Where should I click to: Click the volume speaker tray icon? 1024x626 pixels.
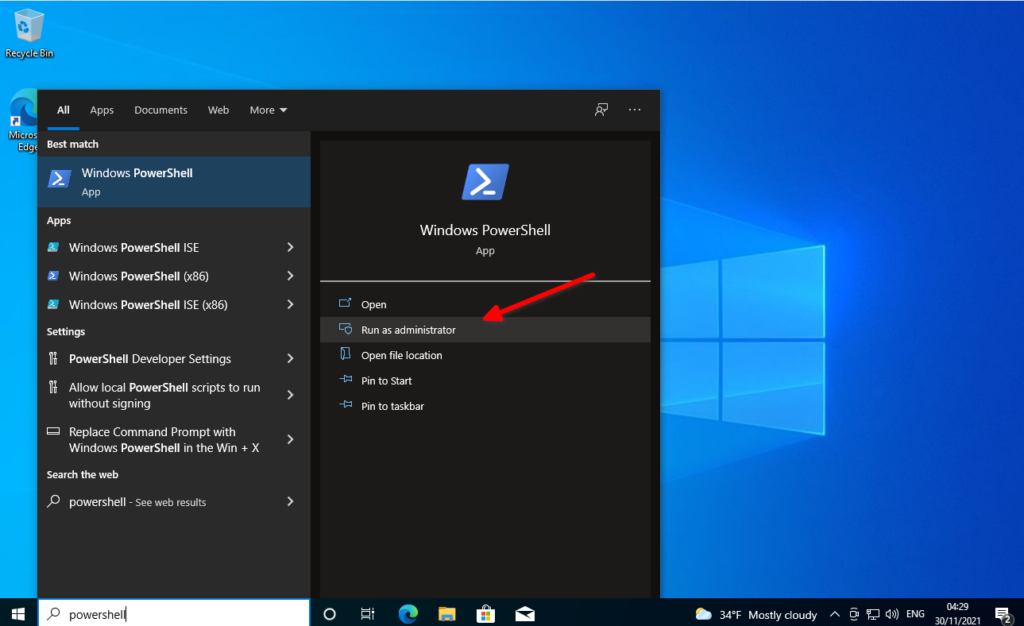[892, 614]
